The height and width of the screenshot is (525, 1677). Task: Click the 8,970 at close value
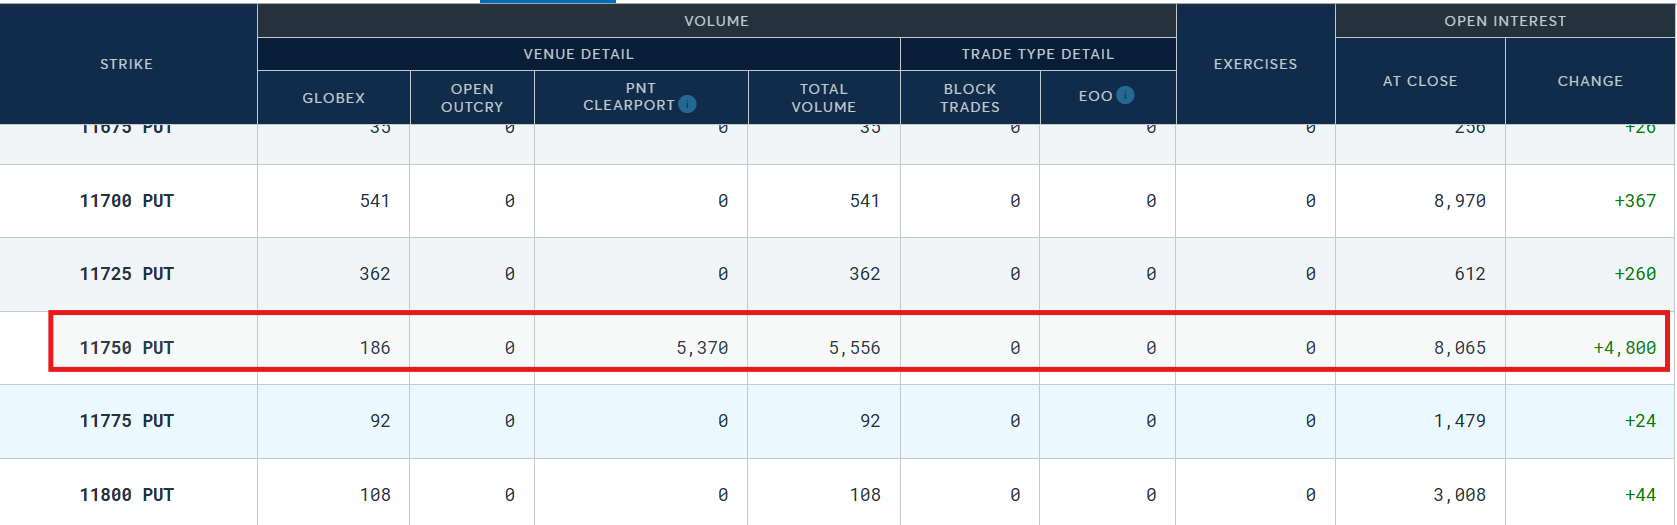pyautogui.click(x=1459, y=201)
